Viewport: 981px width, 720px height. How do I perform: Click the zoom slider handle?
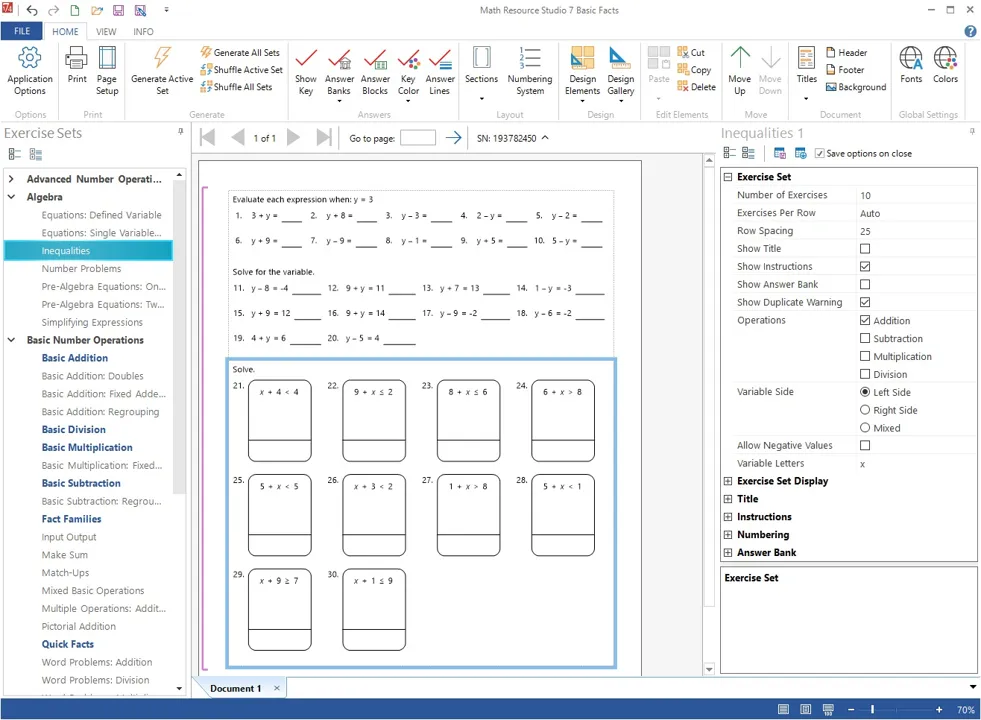coord(872,709)
